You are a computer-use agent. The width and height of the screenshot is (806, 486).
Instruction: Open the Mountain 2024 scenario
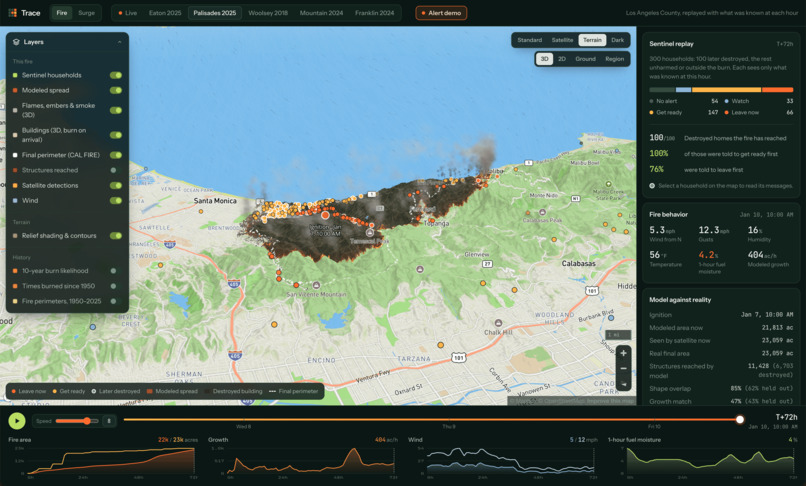click(321, 13)
